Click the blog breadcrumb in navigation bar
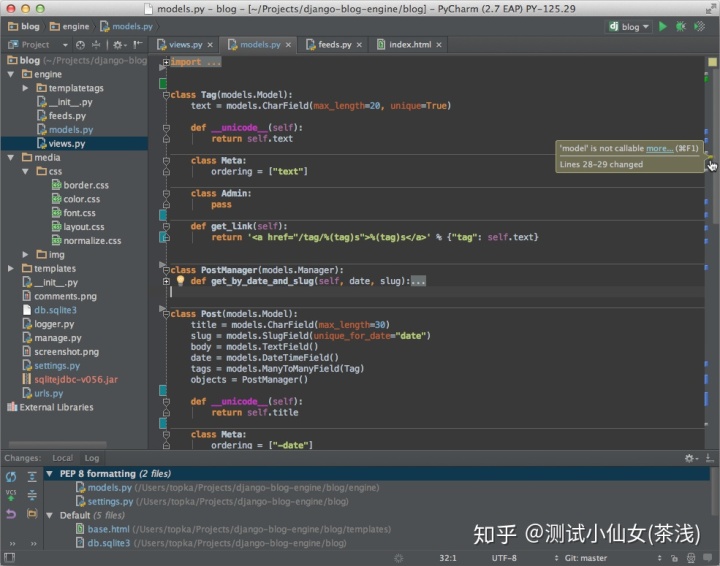This screenshot has height=566, width=720. pos(24,27)
